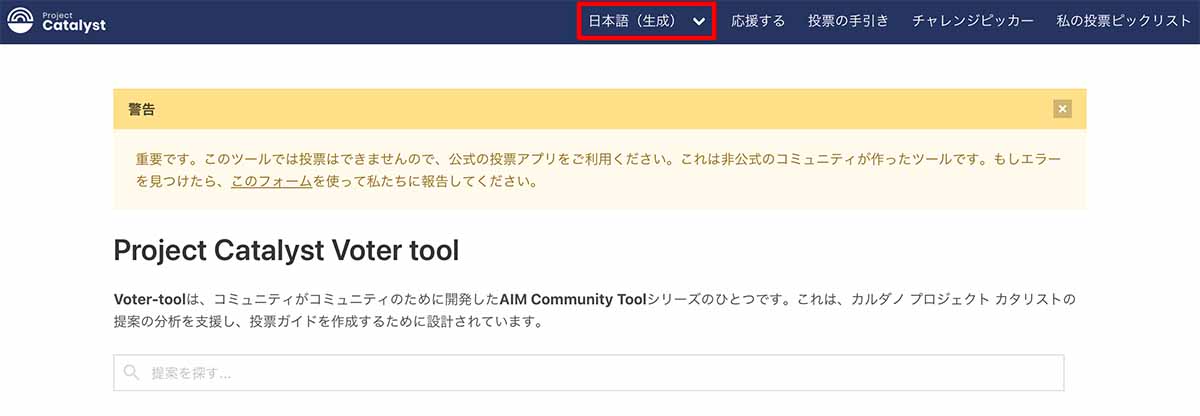Click the Project Catalyst logo
Image resolution: width=1200 pixels, height=416 pixels.
pos(56,21)
